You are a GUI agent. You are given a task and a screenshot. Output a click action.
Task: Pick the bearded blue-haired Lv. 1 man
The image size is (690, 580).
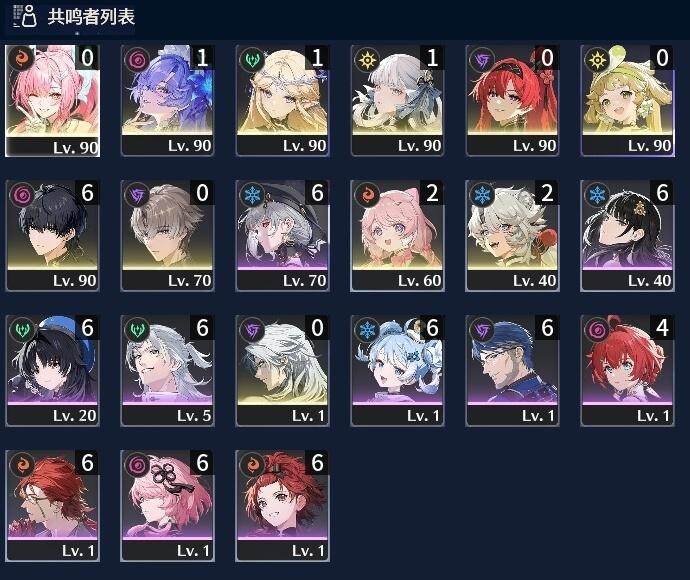(x=512, y=371)
